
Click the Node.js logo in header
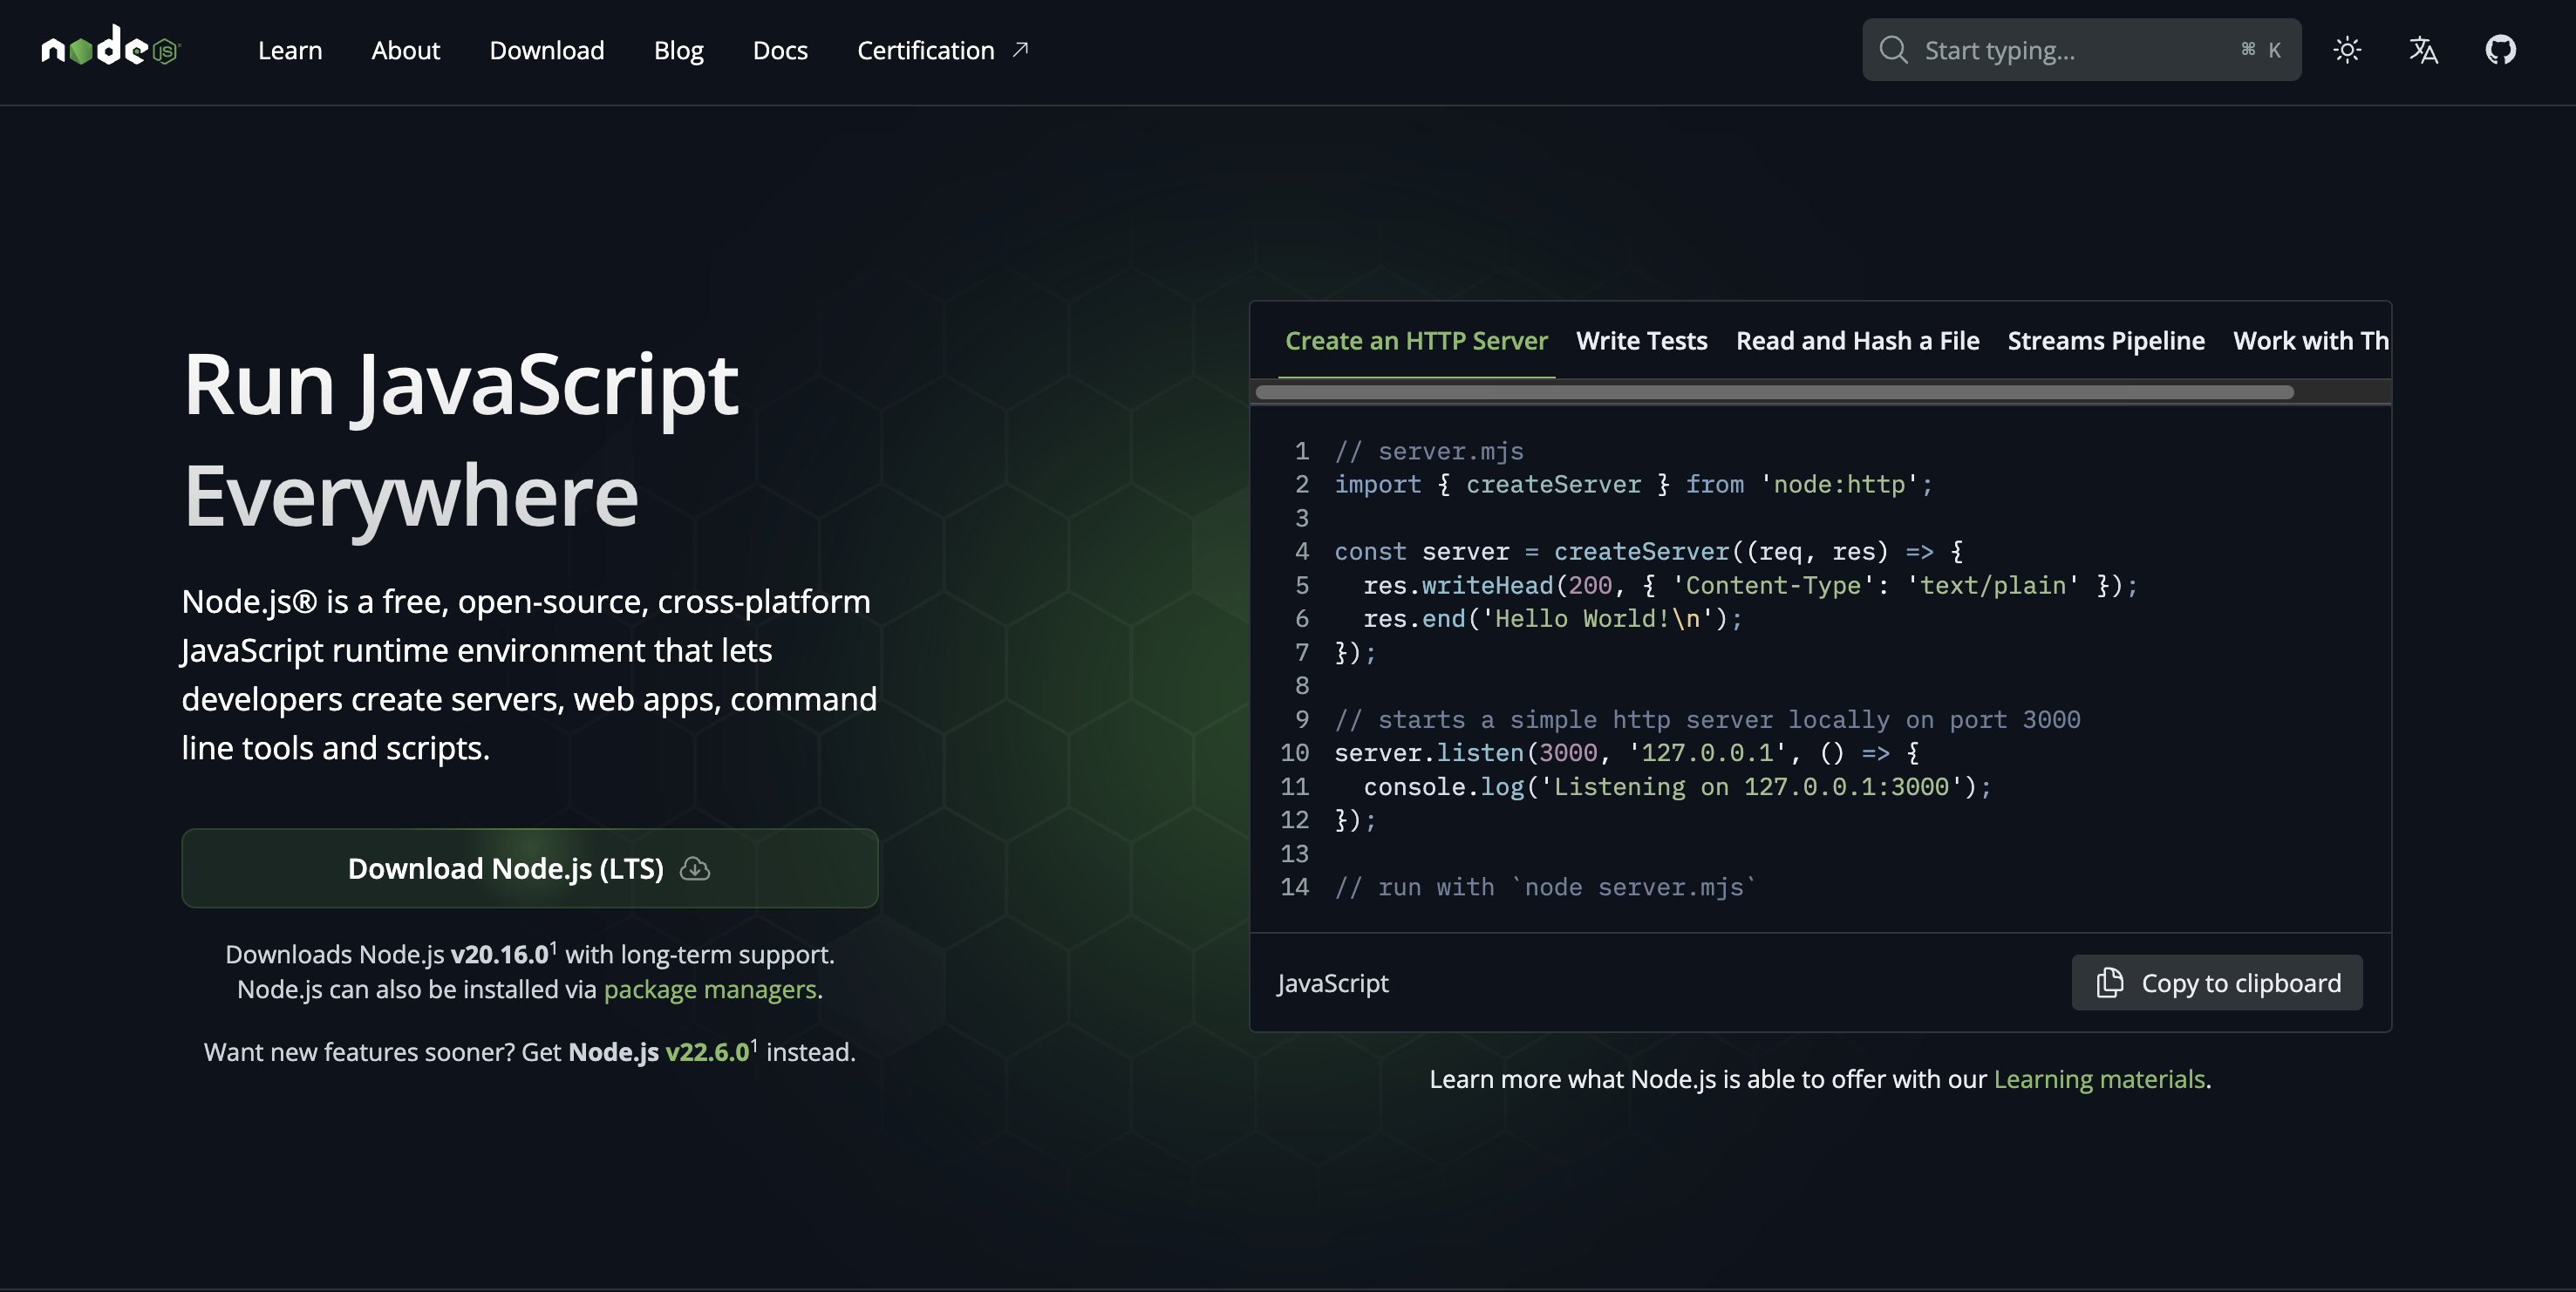110,47
